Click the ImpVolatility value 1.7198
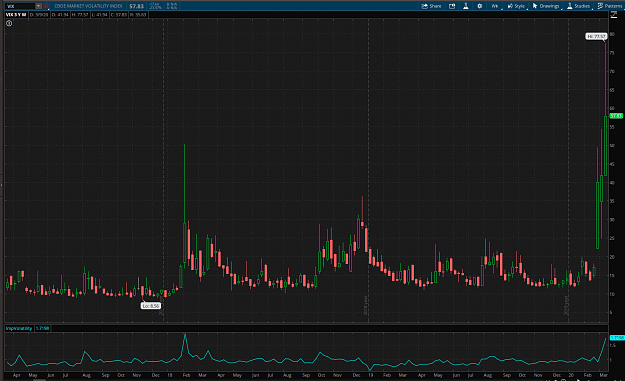This screenshot has width=625, height=381. 42,328
